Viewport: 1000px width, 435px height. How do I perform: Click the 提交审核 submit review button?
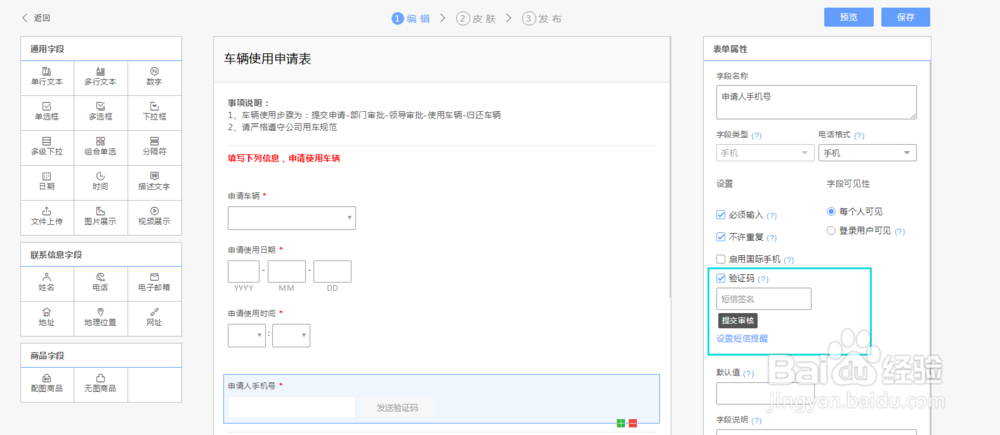coord(738,321)
